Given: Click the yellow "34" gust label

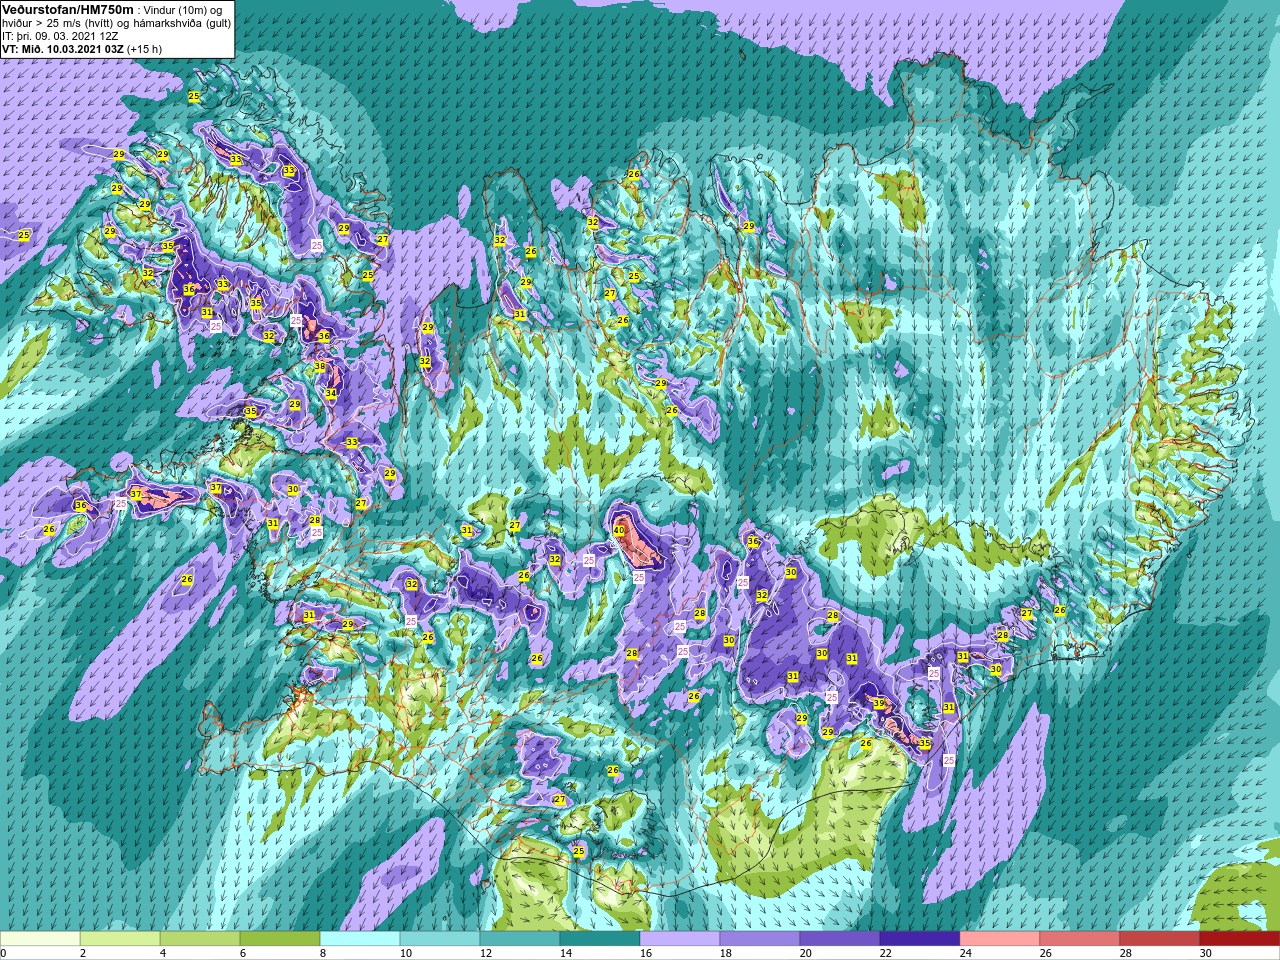Looking at the screenshot, I should (331, 393).
